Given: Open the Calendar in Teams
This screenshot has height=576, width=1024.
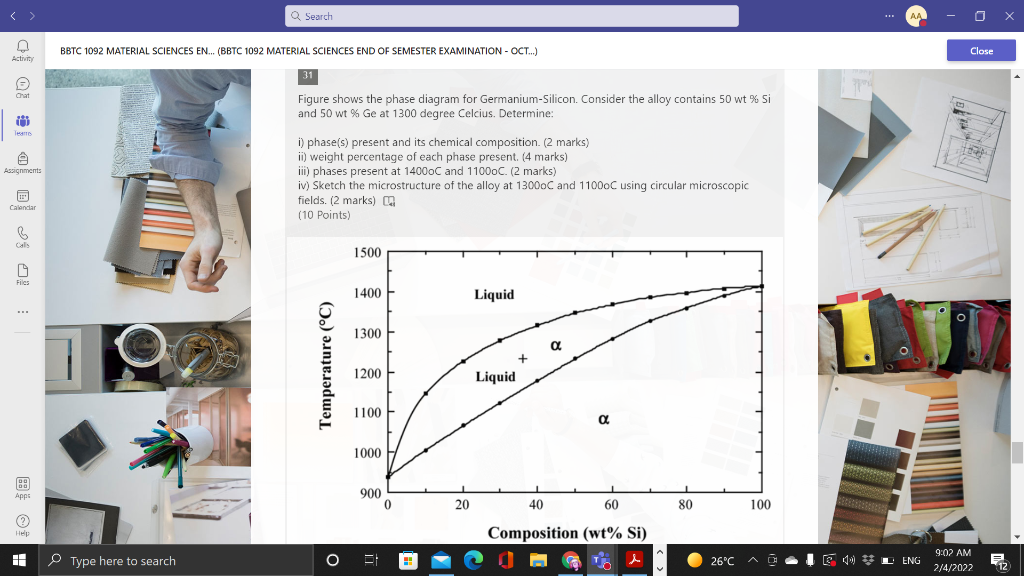Looking at the screenshot, I should point(22,201).
